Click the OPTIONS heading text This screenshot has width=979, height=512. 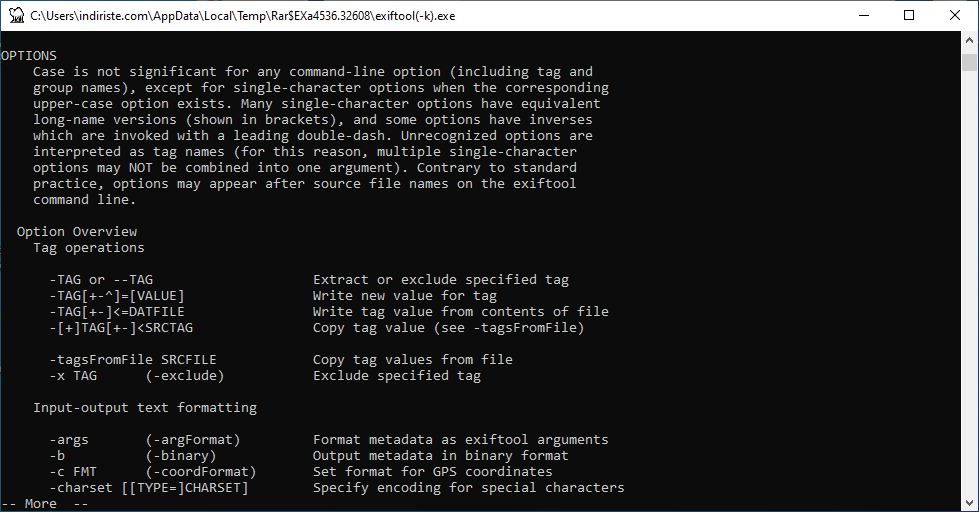click(x=29, y=56)
